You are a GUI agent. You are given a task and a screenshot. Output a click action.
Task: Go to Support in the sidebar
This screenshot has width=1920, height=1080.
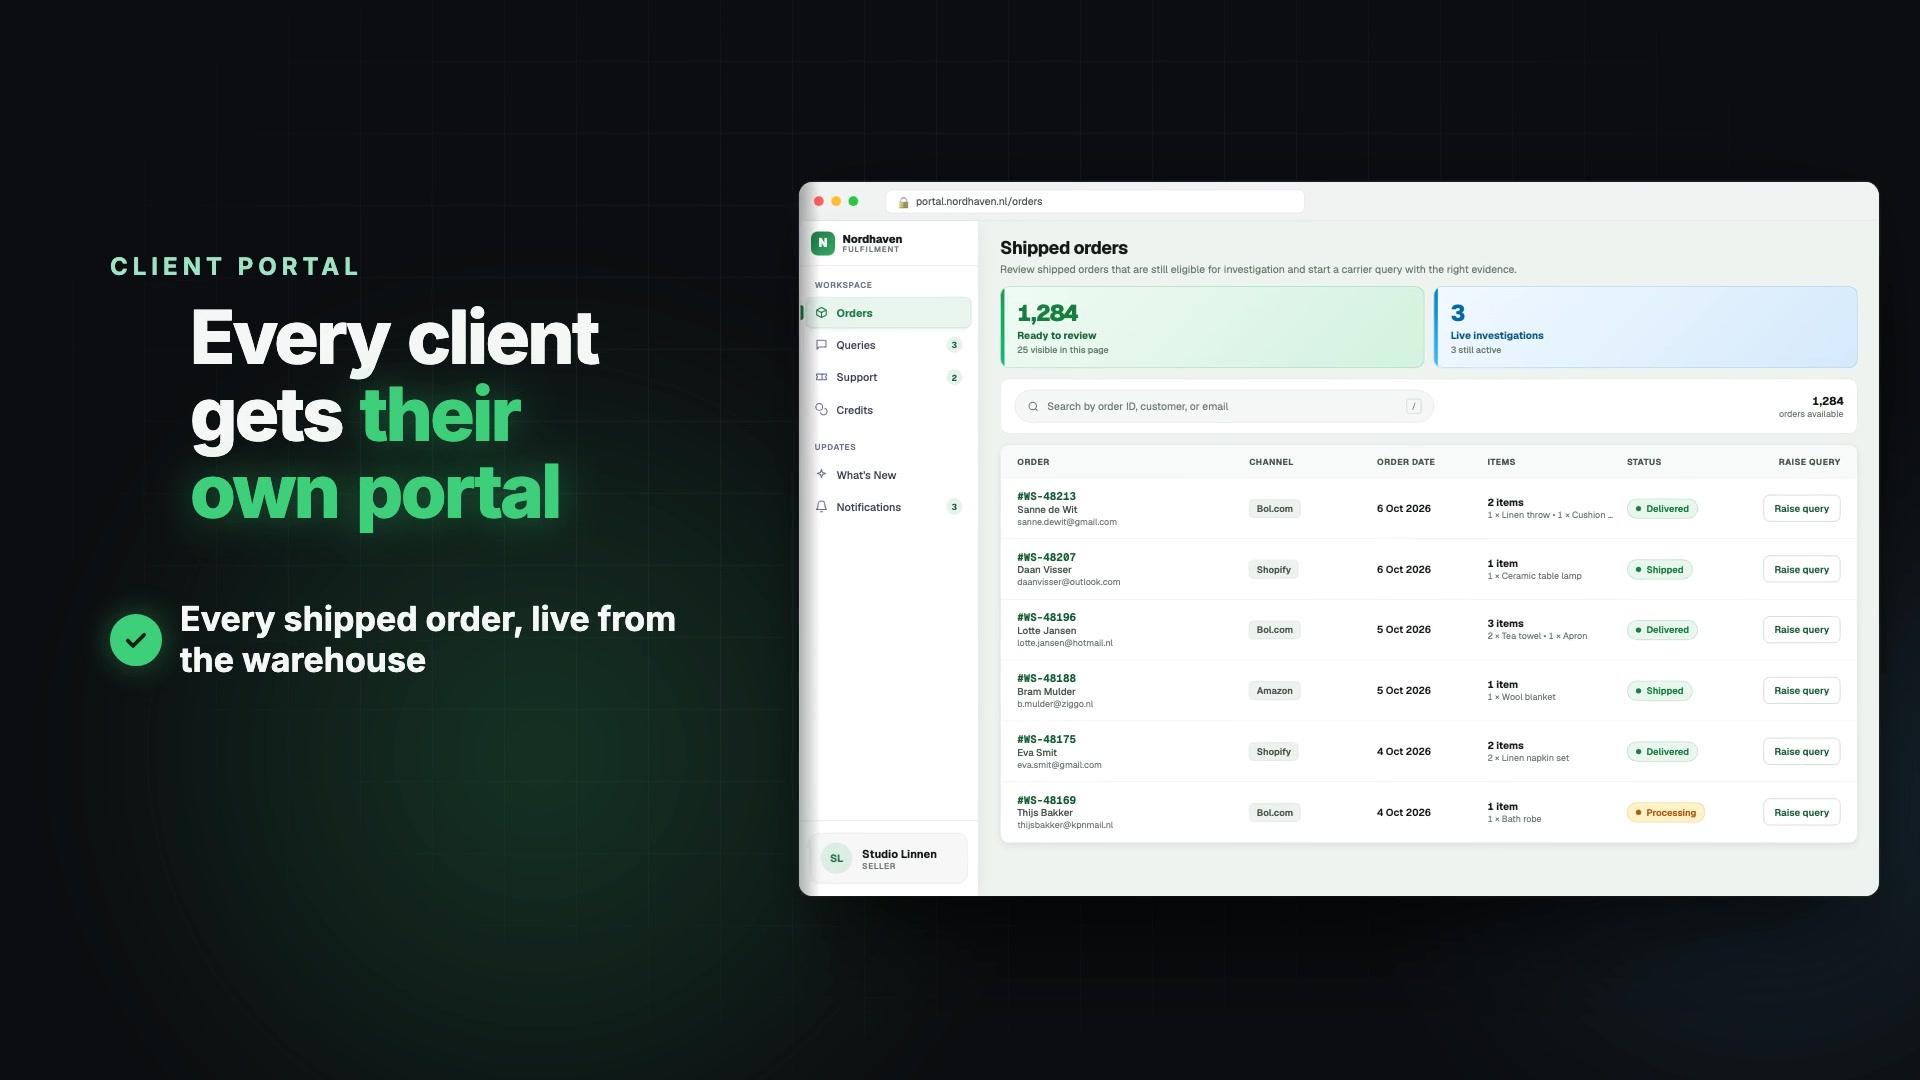click(x=888, y=377)
